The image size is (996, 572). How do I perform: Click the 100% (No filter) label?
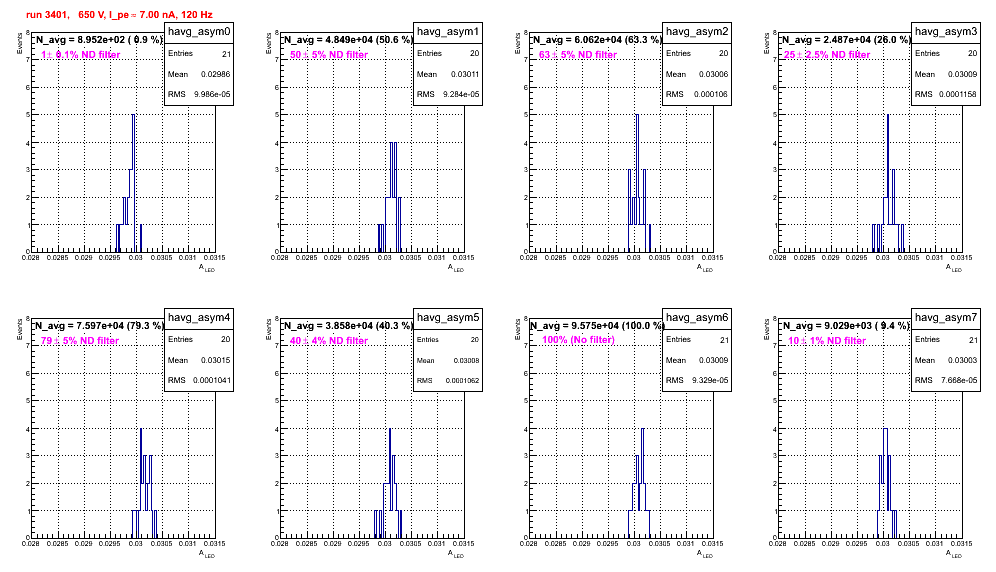(579, 340)
